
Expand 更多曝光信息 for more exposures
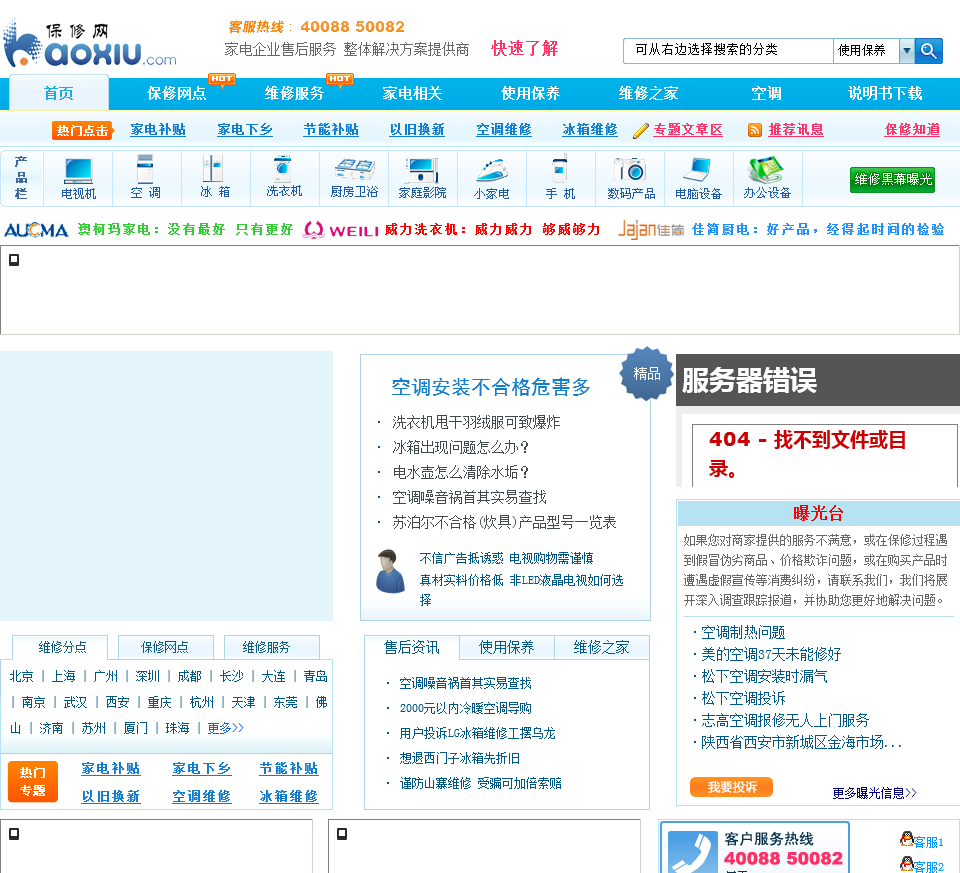point(874,793)
